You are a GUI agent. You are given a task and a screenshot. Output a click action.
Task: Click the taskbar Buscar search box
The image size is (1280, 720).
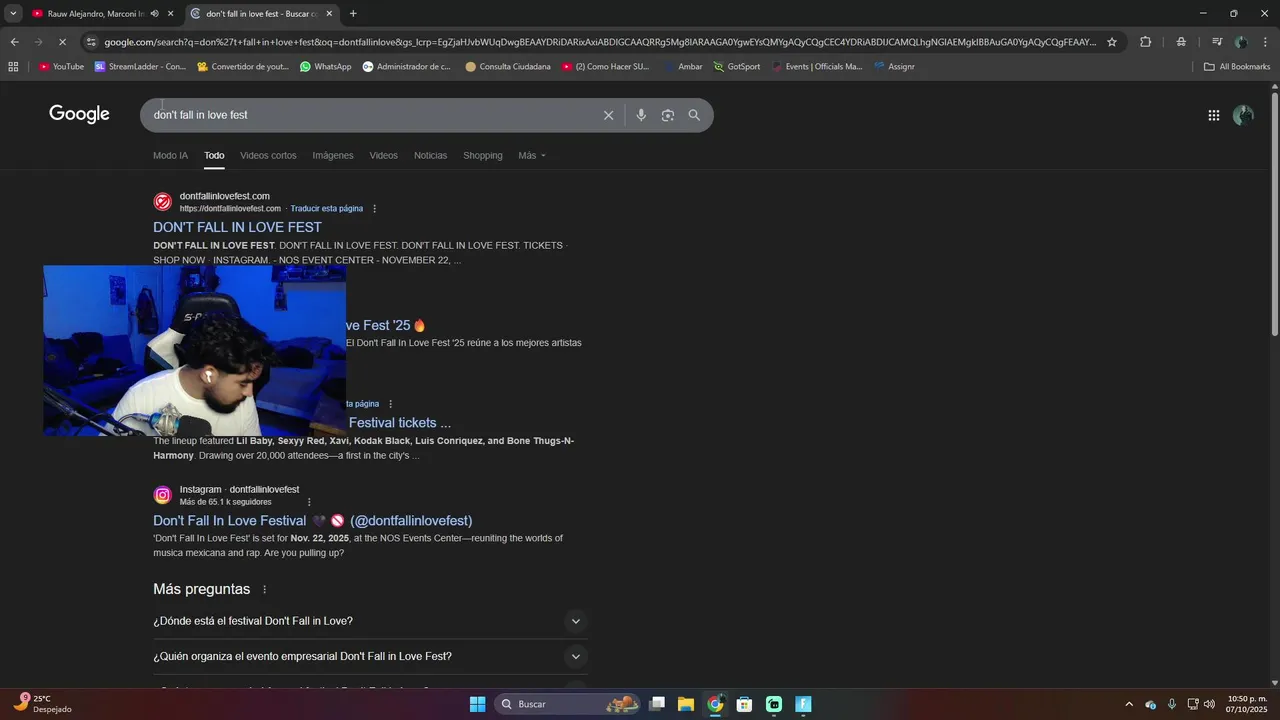569,704
